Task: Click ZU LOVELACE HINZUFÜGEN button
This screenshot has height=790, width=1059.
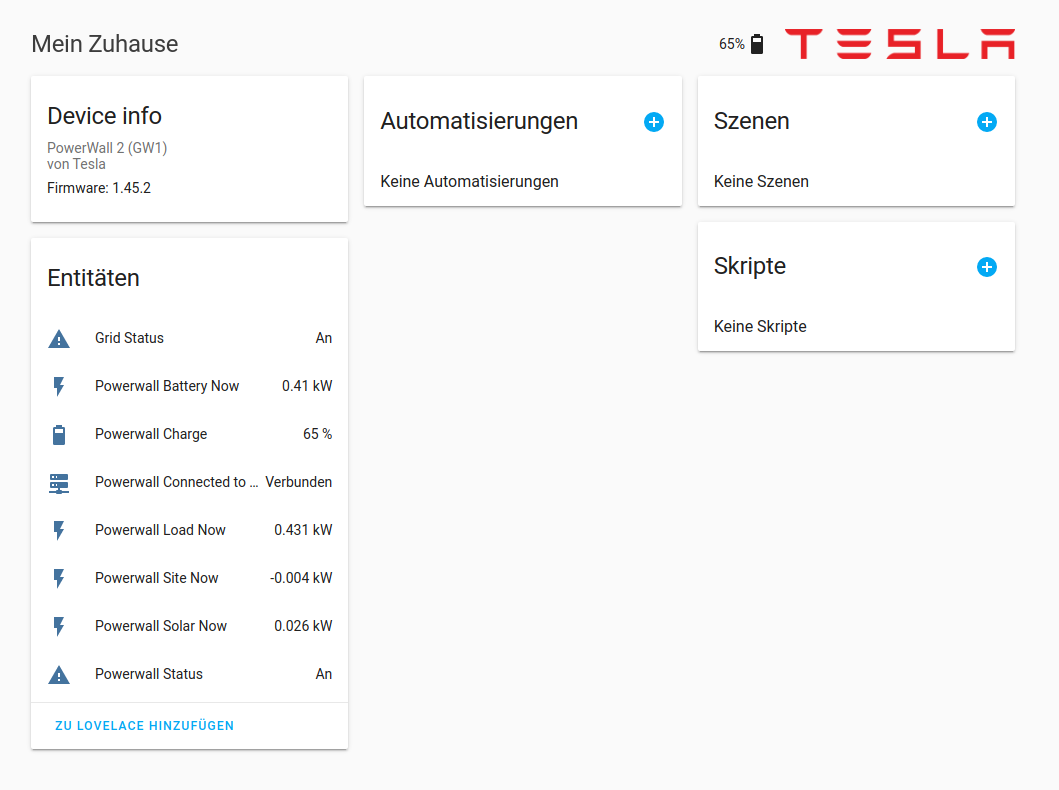Action: click(145, 726)
